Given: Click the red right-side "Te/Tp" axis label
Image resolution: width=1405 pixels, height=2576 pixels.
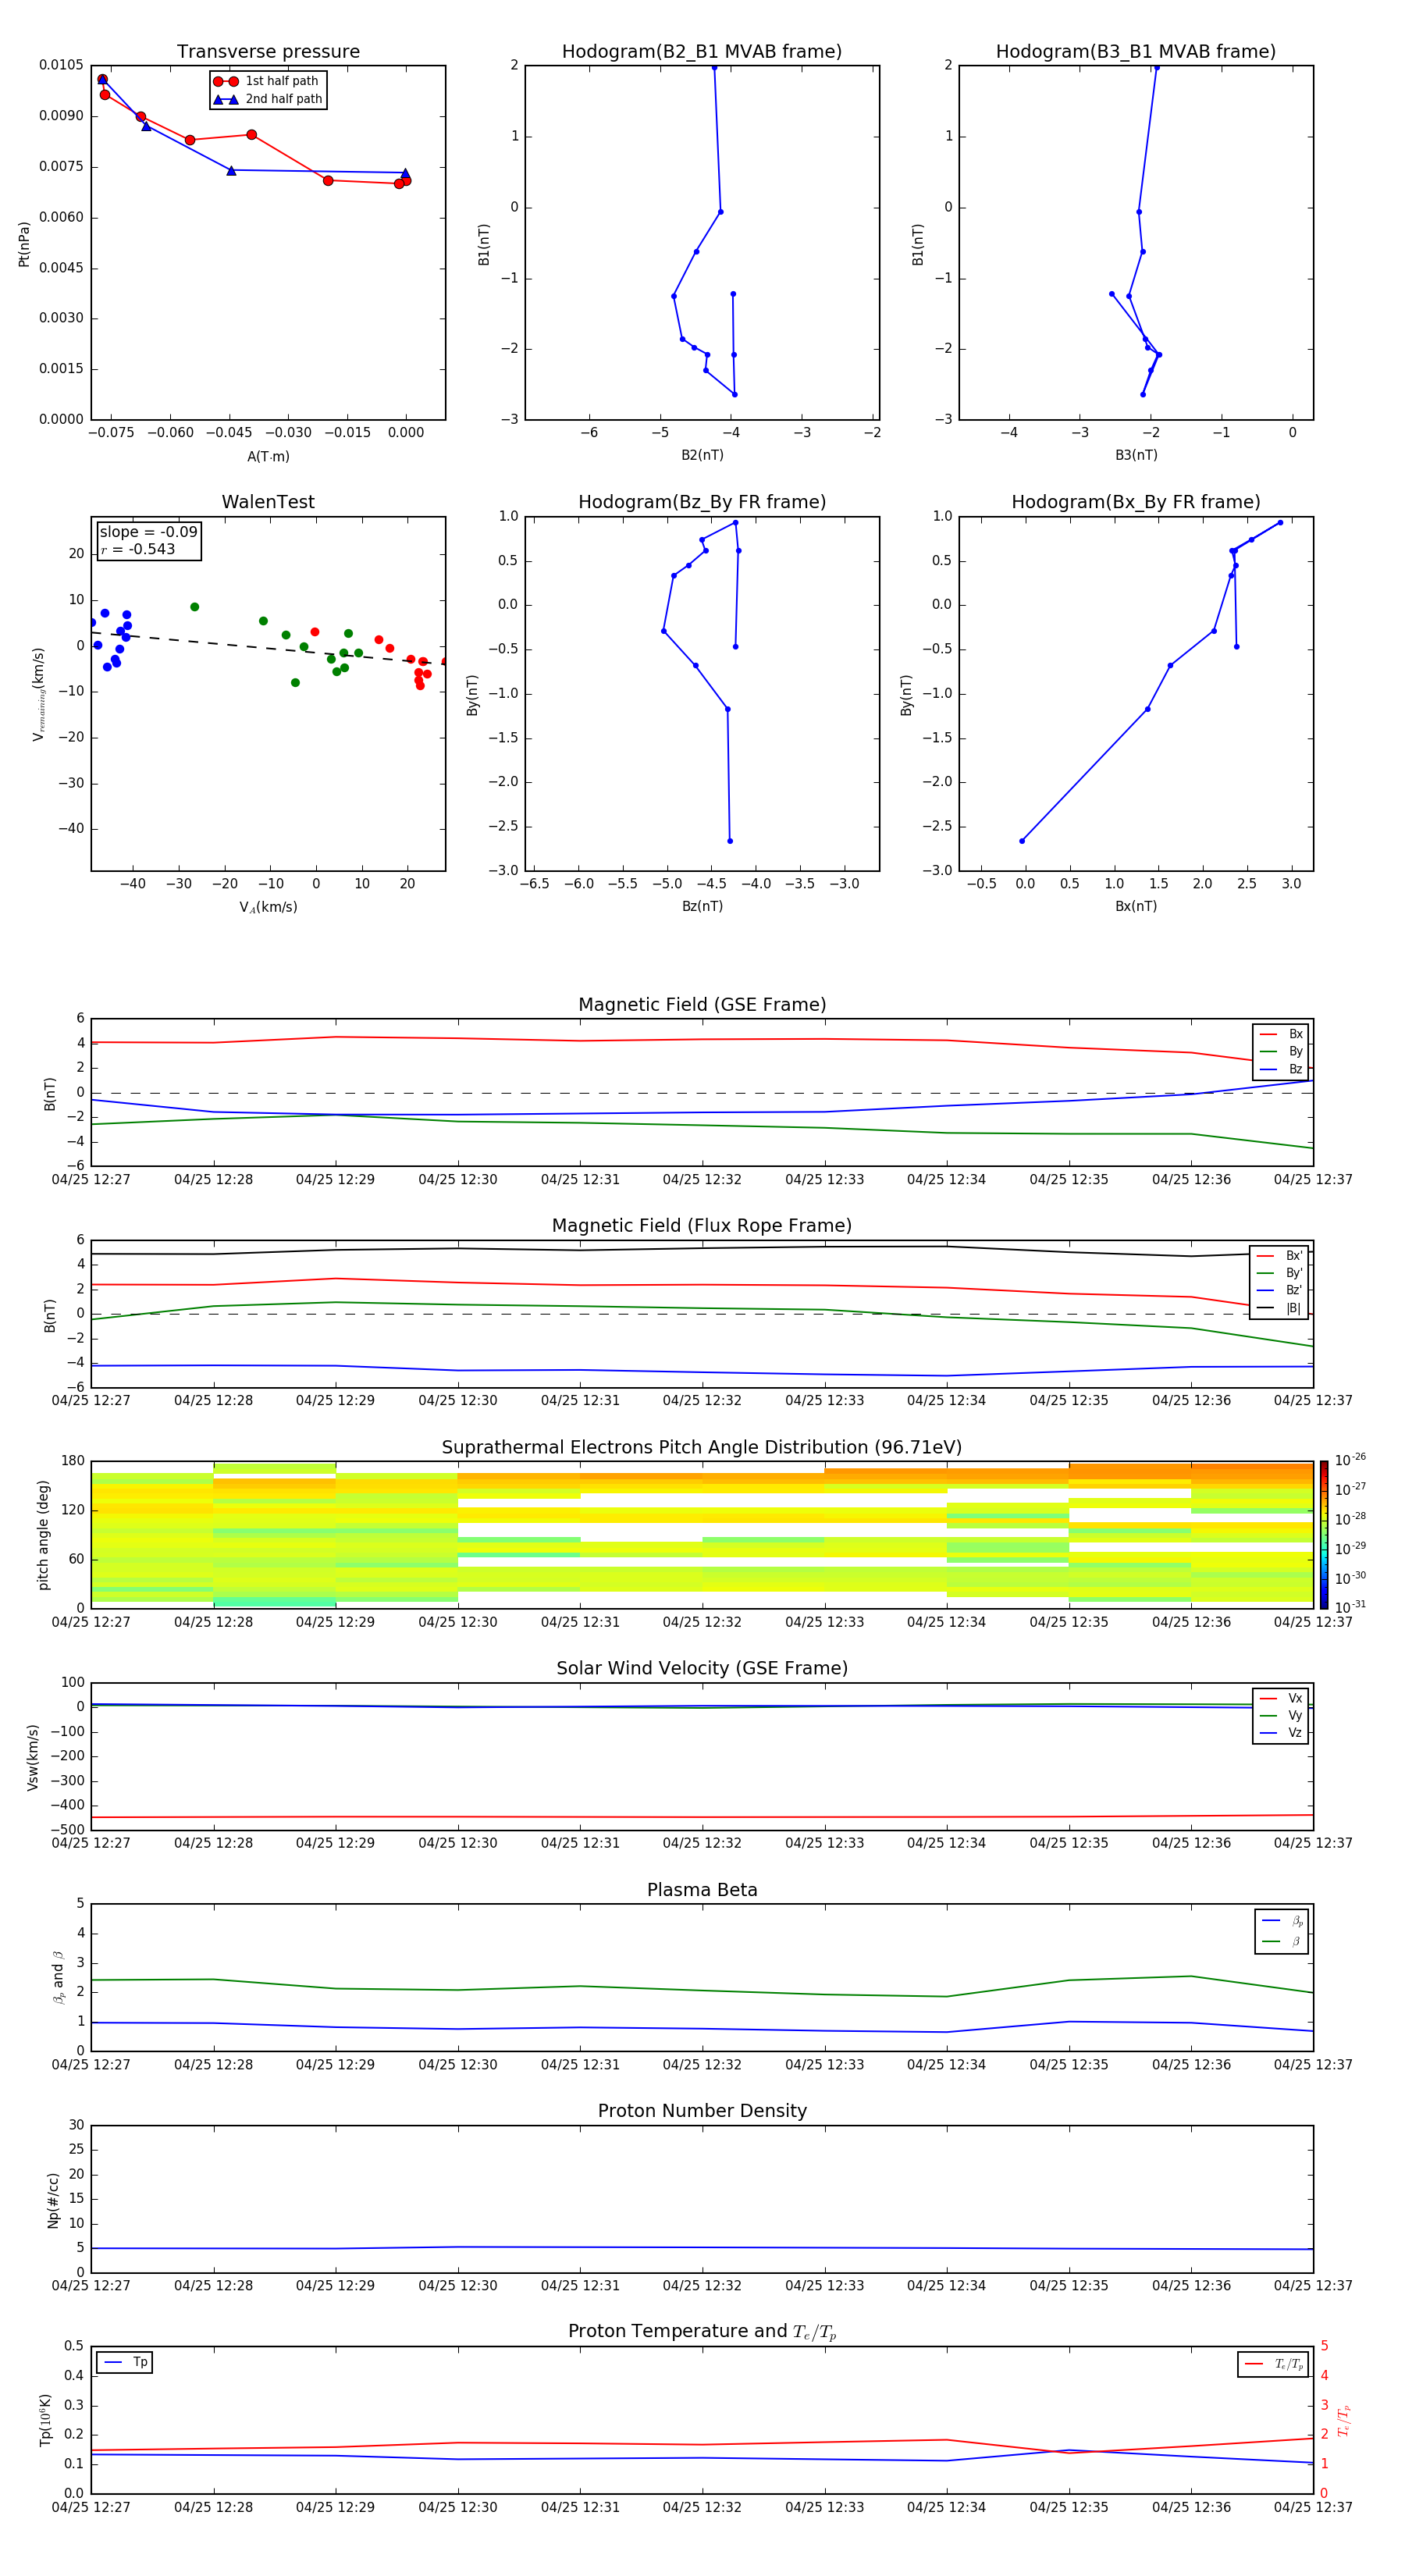Looking at the screenshot, I should tap(1344, 2420).
